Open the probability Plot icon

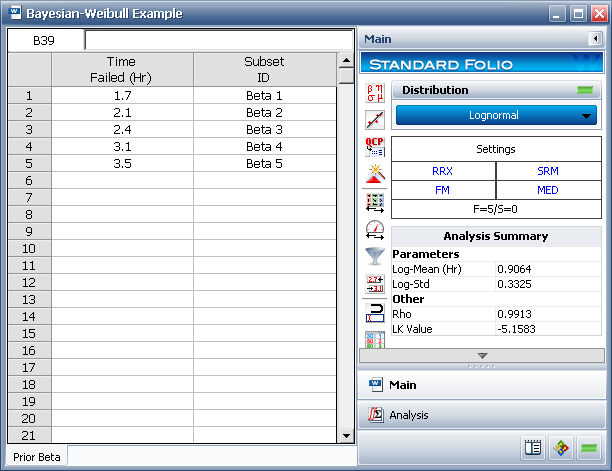(375, 120)
